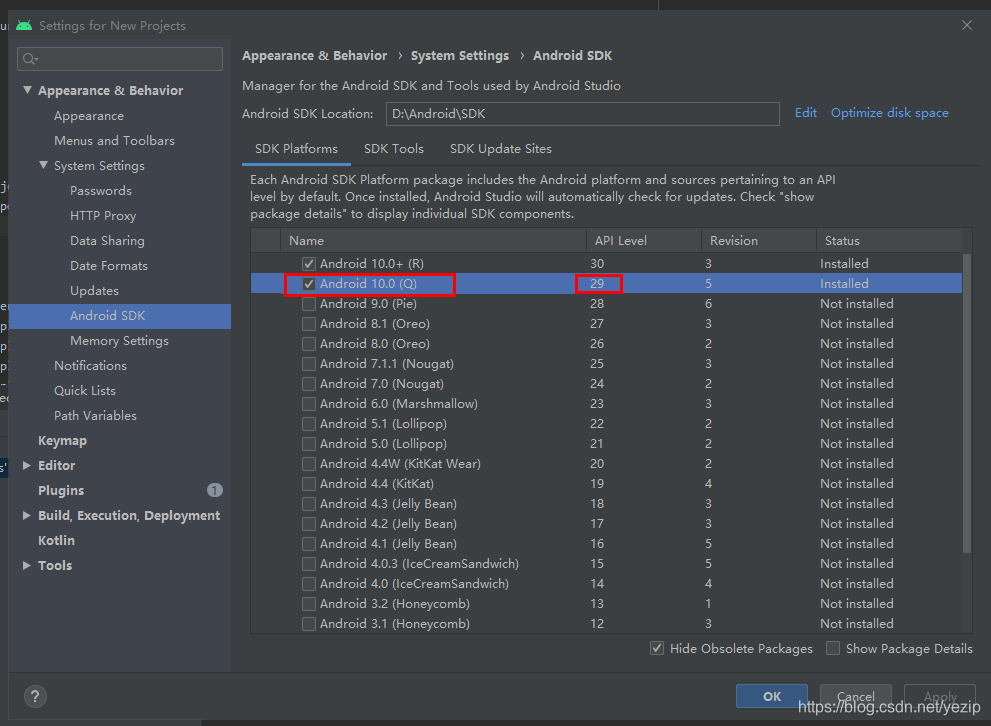Enable Show Package Details checkbox

[833, 648]
